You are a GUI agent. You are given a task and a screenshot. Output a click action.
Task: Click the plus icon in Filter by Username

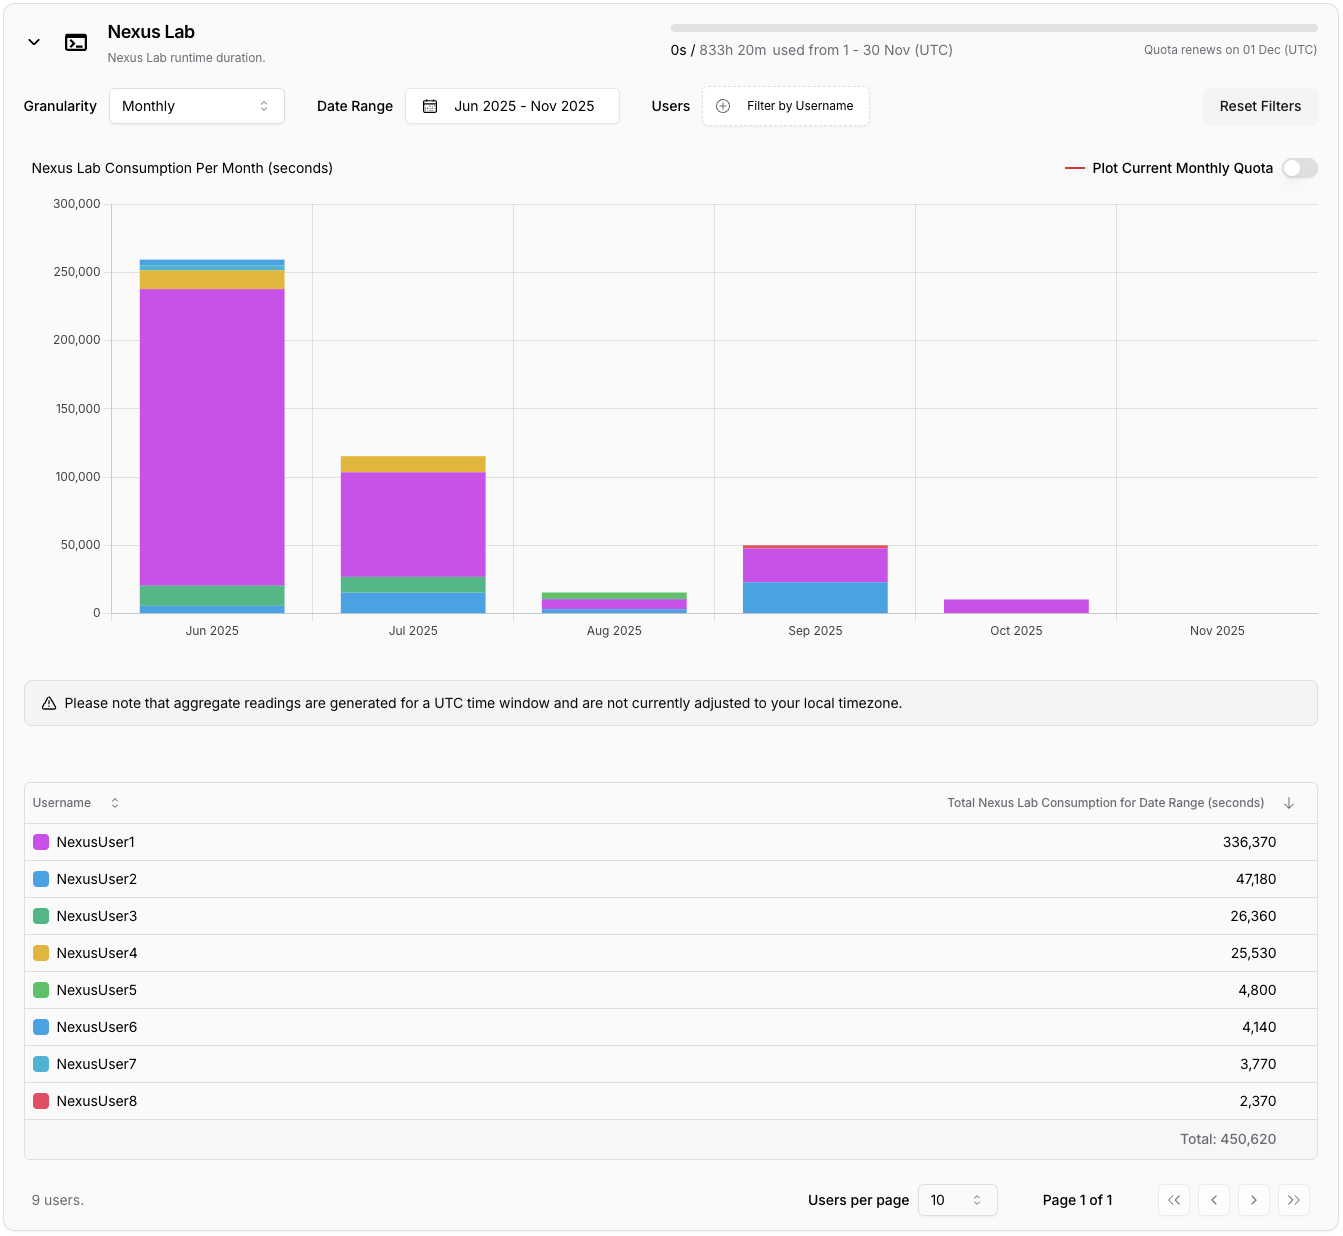[x=723, y=106]
